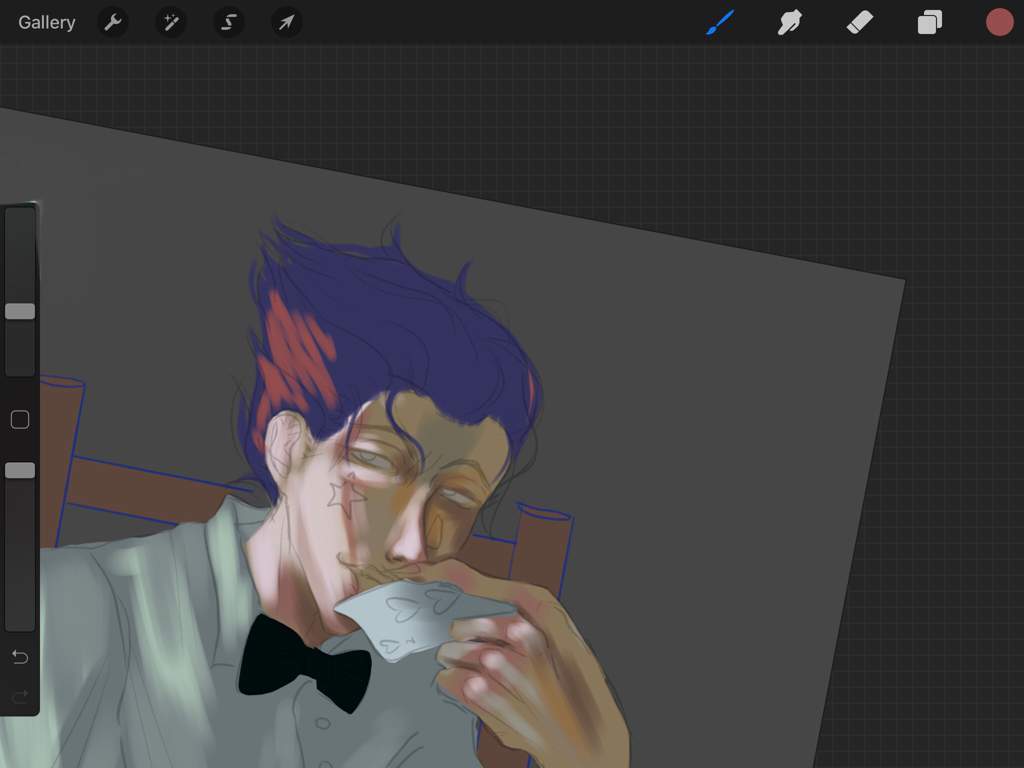Open the Gallery view
1024x768 pixels.
pos(46,22)
